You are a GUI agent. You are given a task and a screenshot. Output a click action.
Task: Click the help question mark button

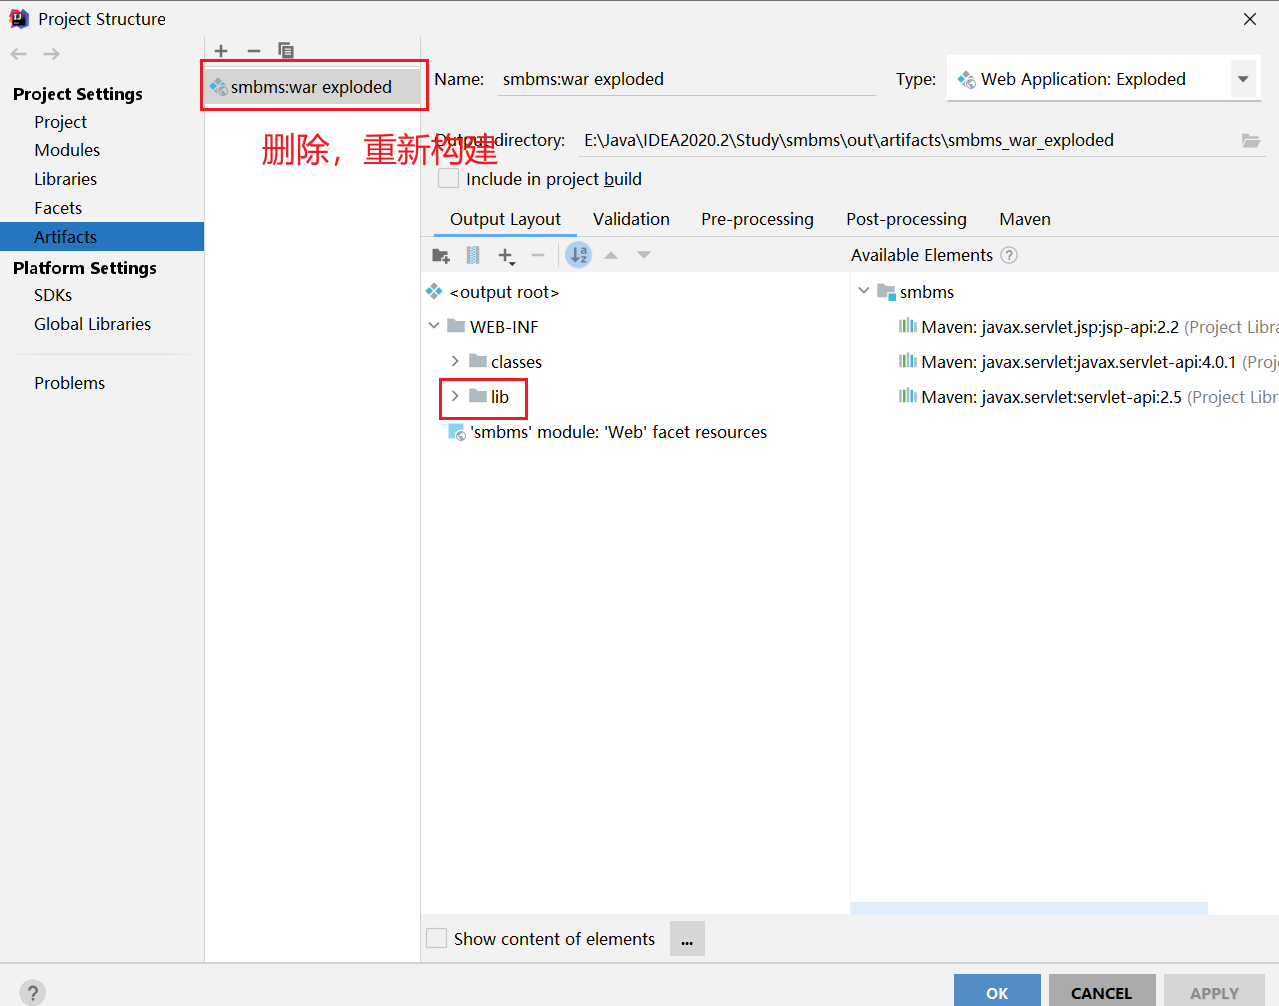(x=32, y=992)
